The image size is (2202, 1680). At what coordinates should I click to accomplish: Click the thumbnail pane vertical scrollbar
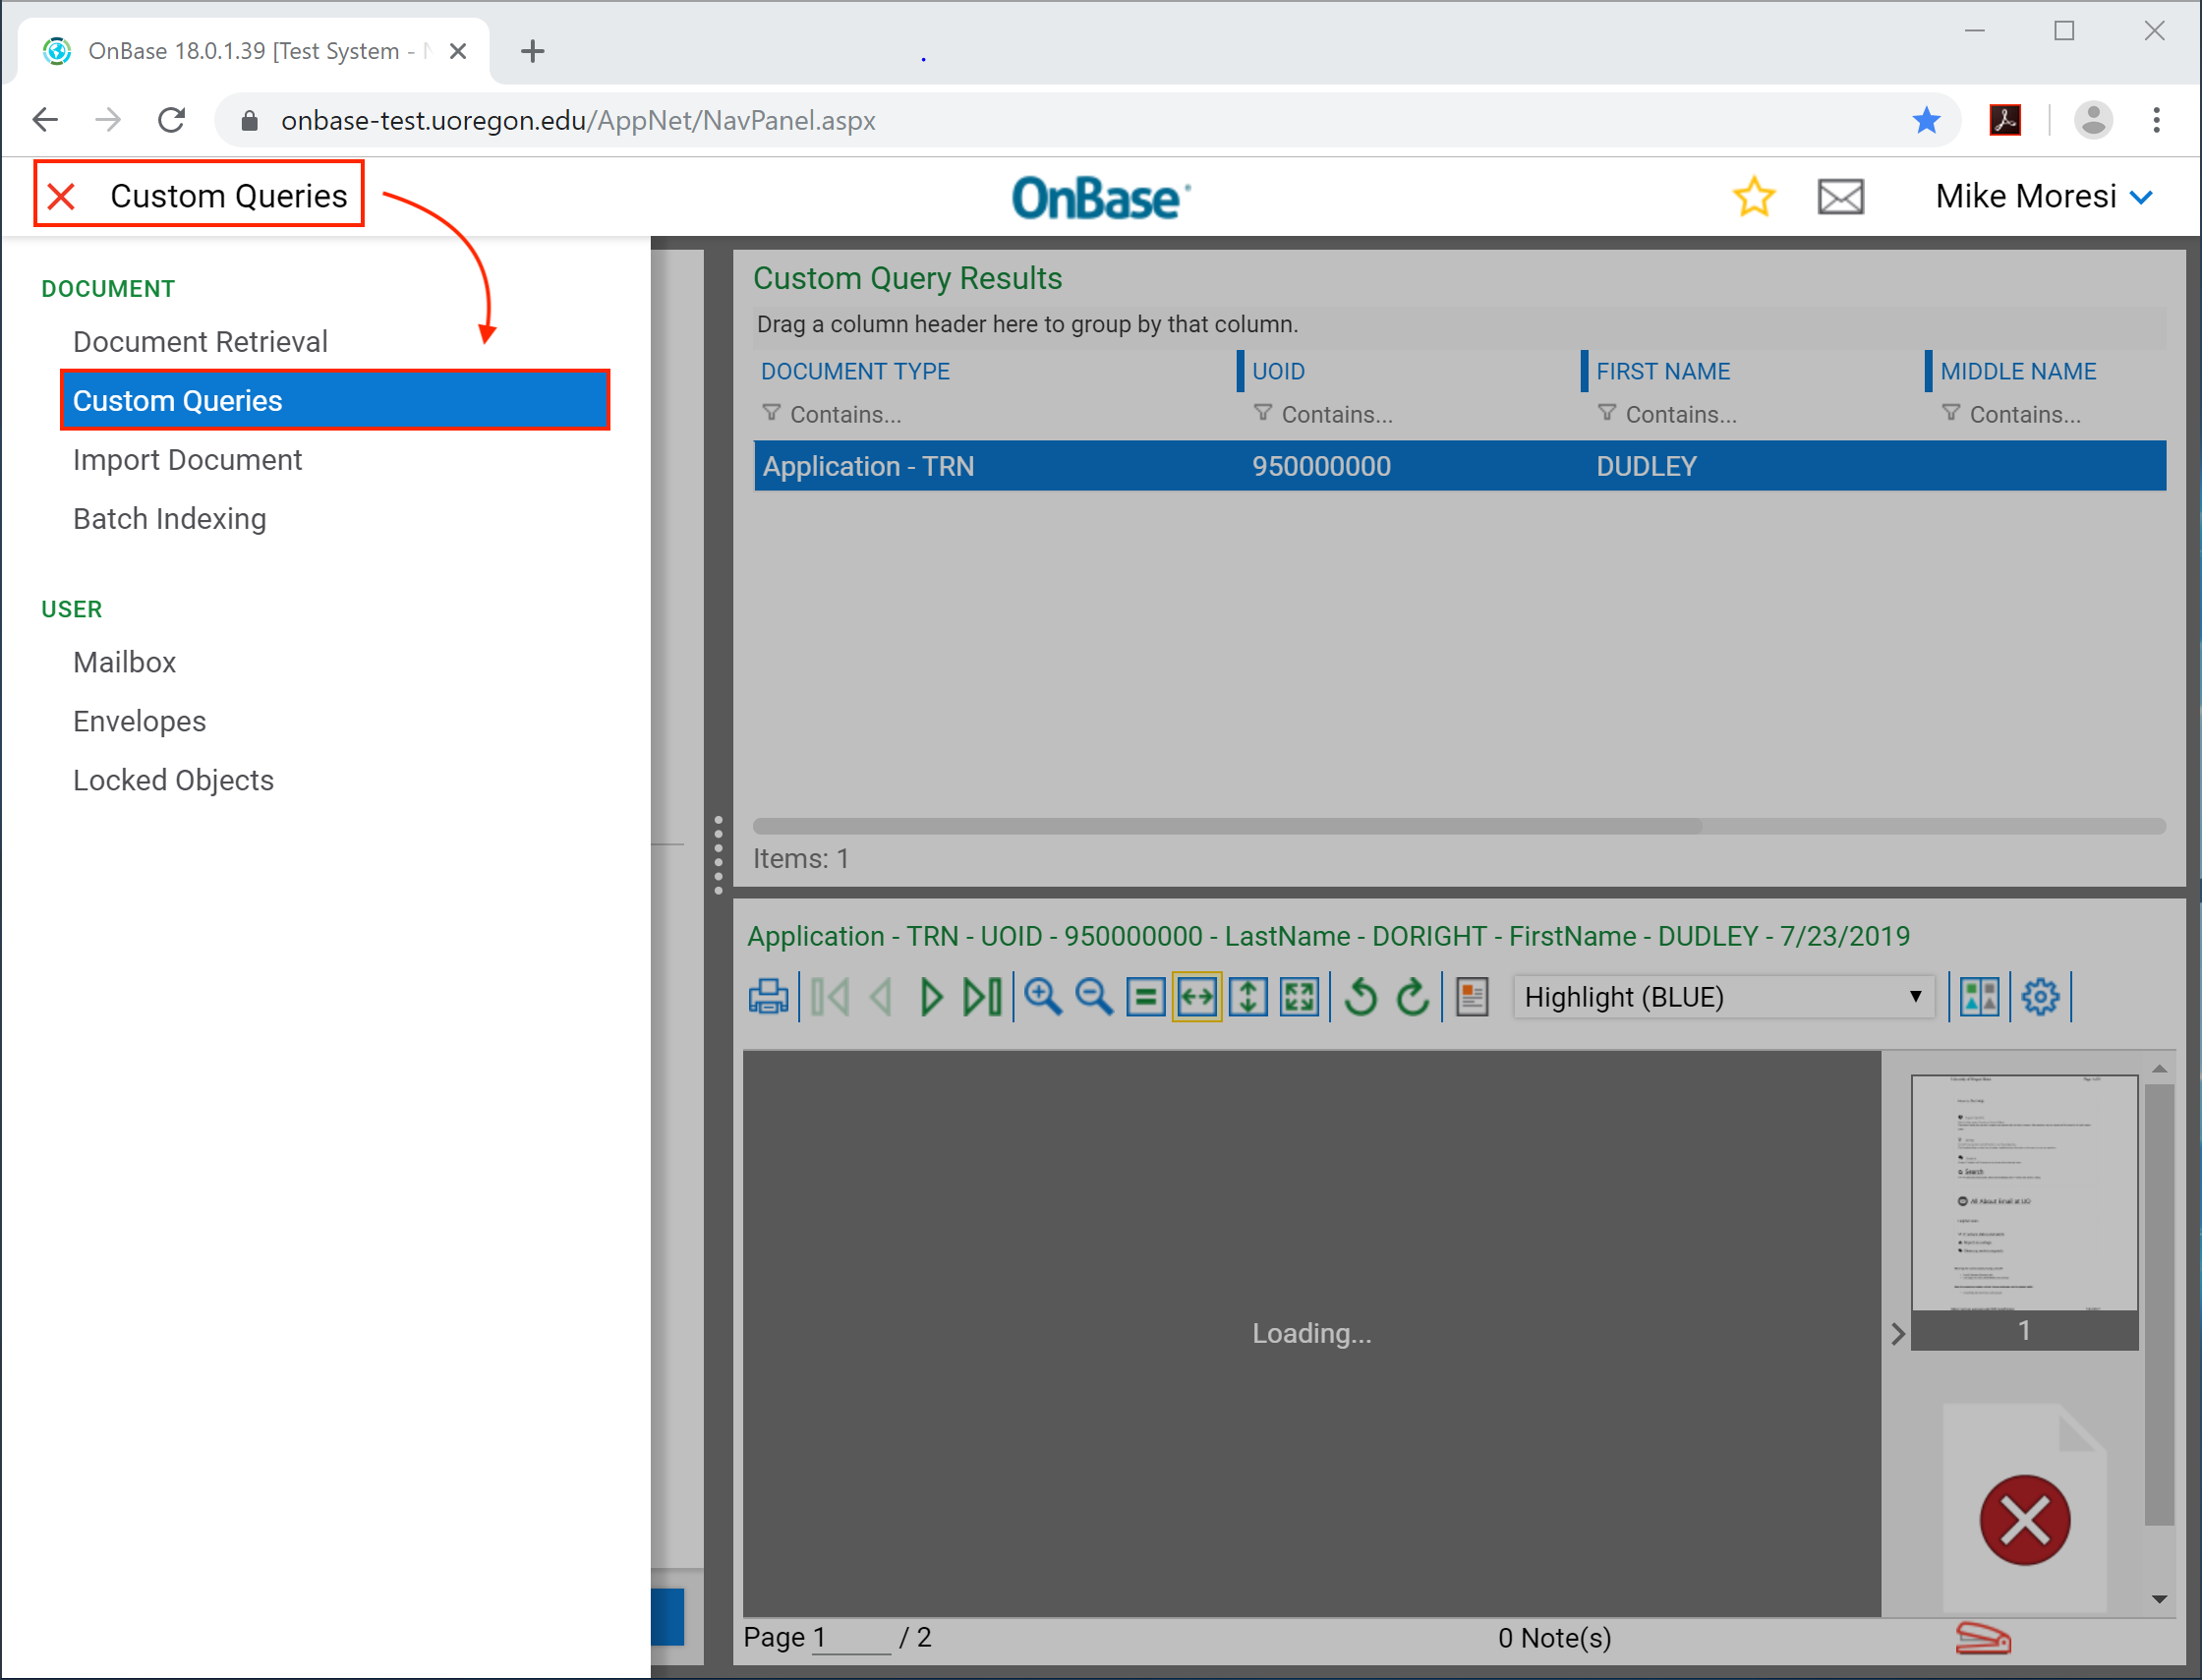2159,1304
